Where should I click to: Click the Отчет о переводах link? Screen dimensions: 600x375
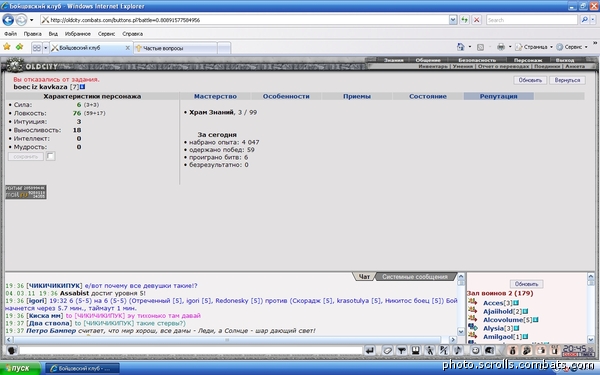pos(503,67)
